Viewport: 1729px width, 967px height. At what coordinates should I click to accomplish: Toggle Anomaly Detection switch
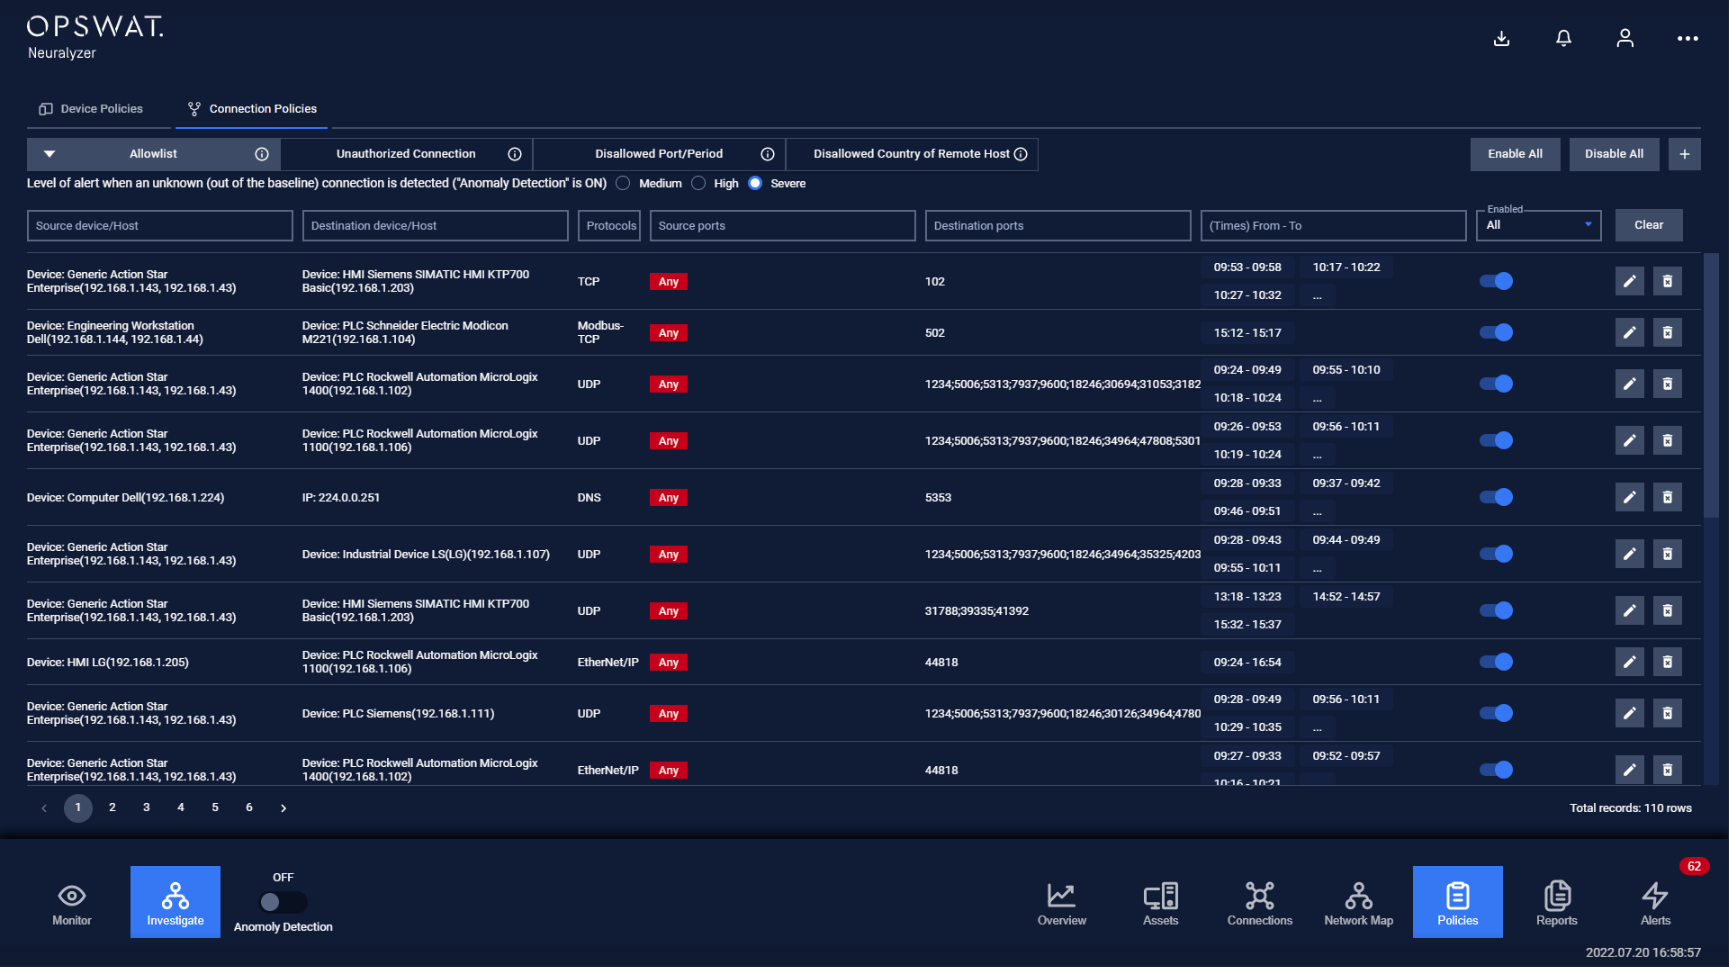click(x=283, y=902)
